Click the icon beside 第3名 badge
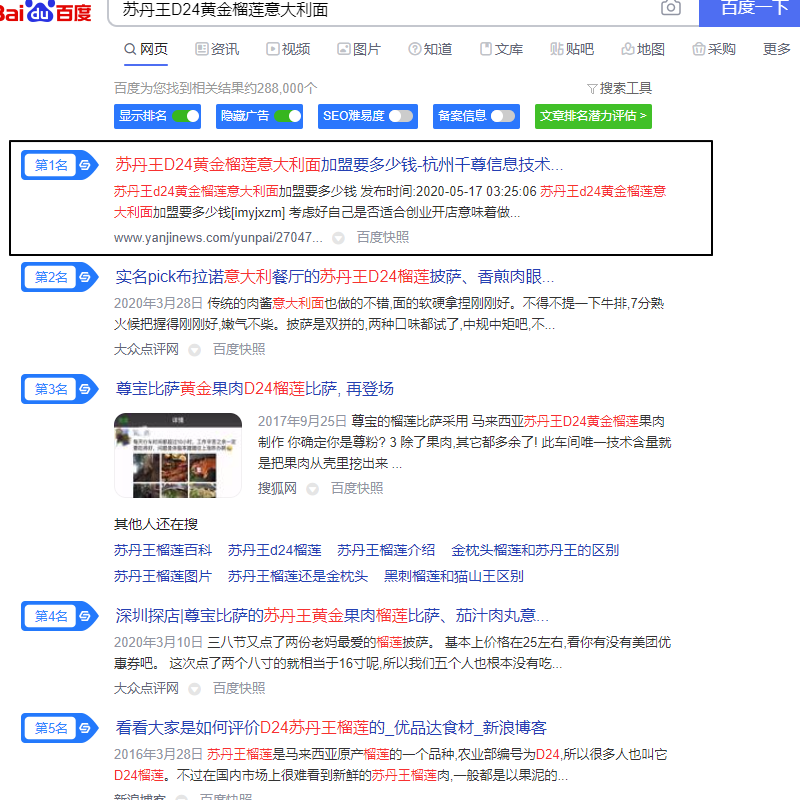Viewport: 800px width, 800px height. coord(85,389)
